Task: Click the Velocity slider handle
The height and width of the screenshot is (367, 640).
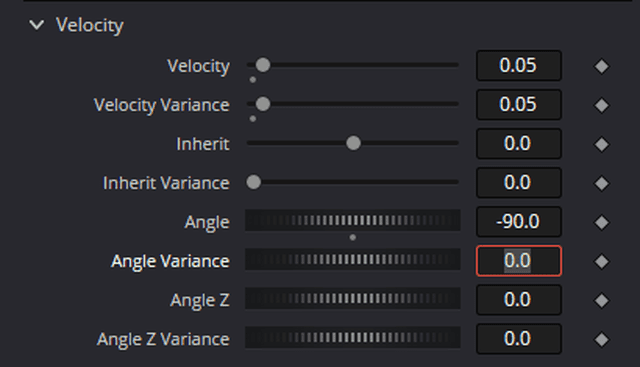Action: (263, 65)
